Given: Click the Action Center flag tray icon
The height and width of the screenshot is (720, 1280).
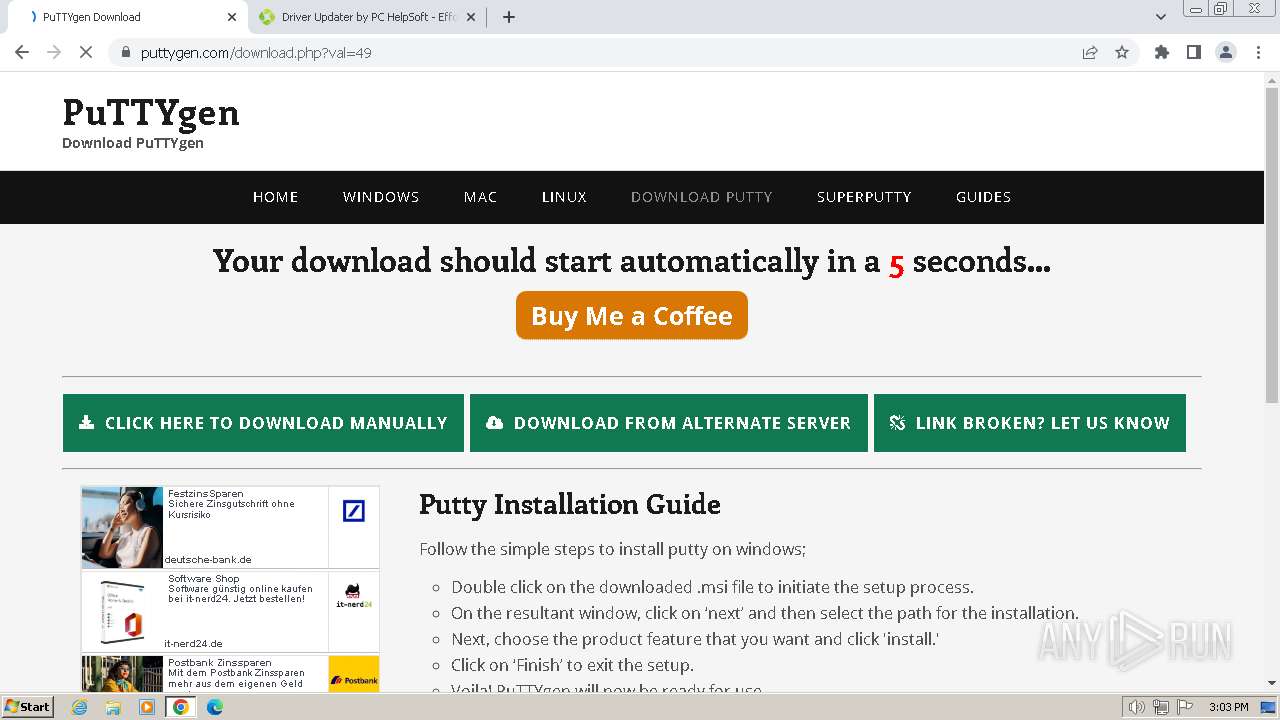Looking at the screenshot, I should point(1184,707).
